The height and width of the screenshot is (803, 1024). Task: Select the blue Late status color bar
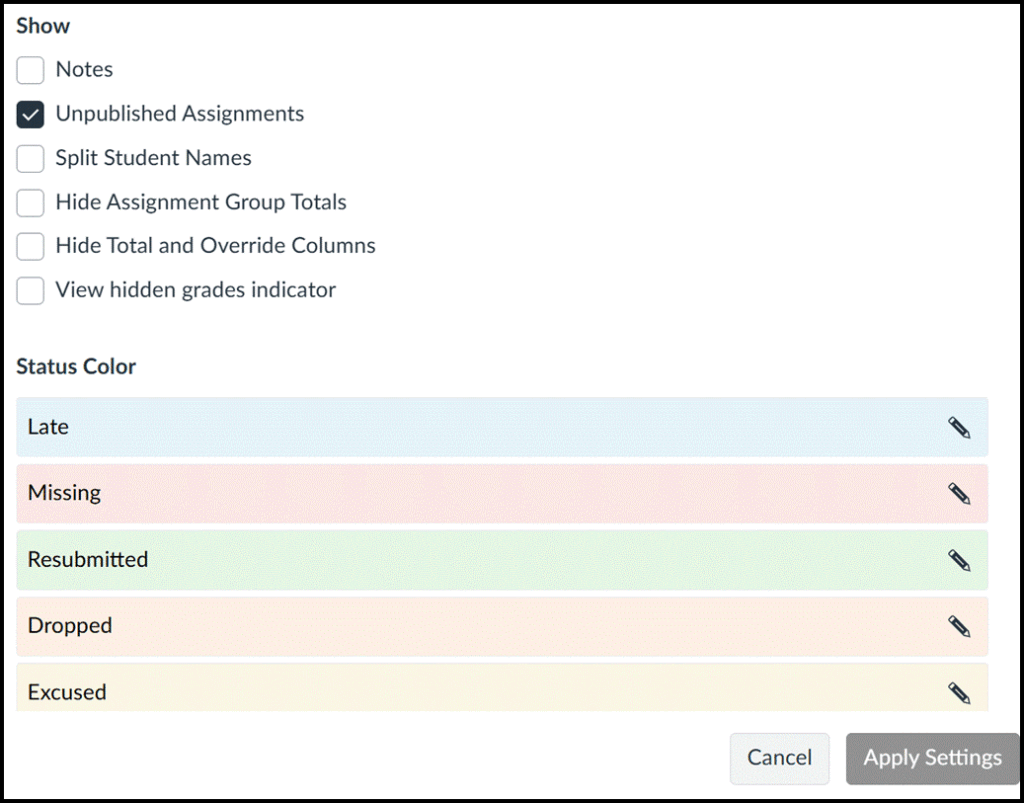click(480, 427)
